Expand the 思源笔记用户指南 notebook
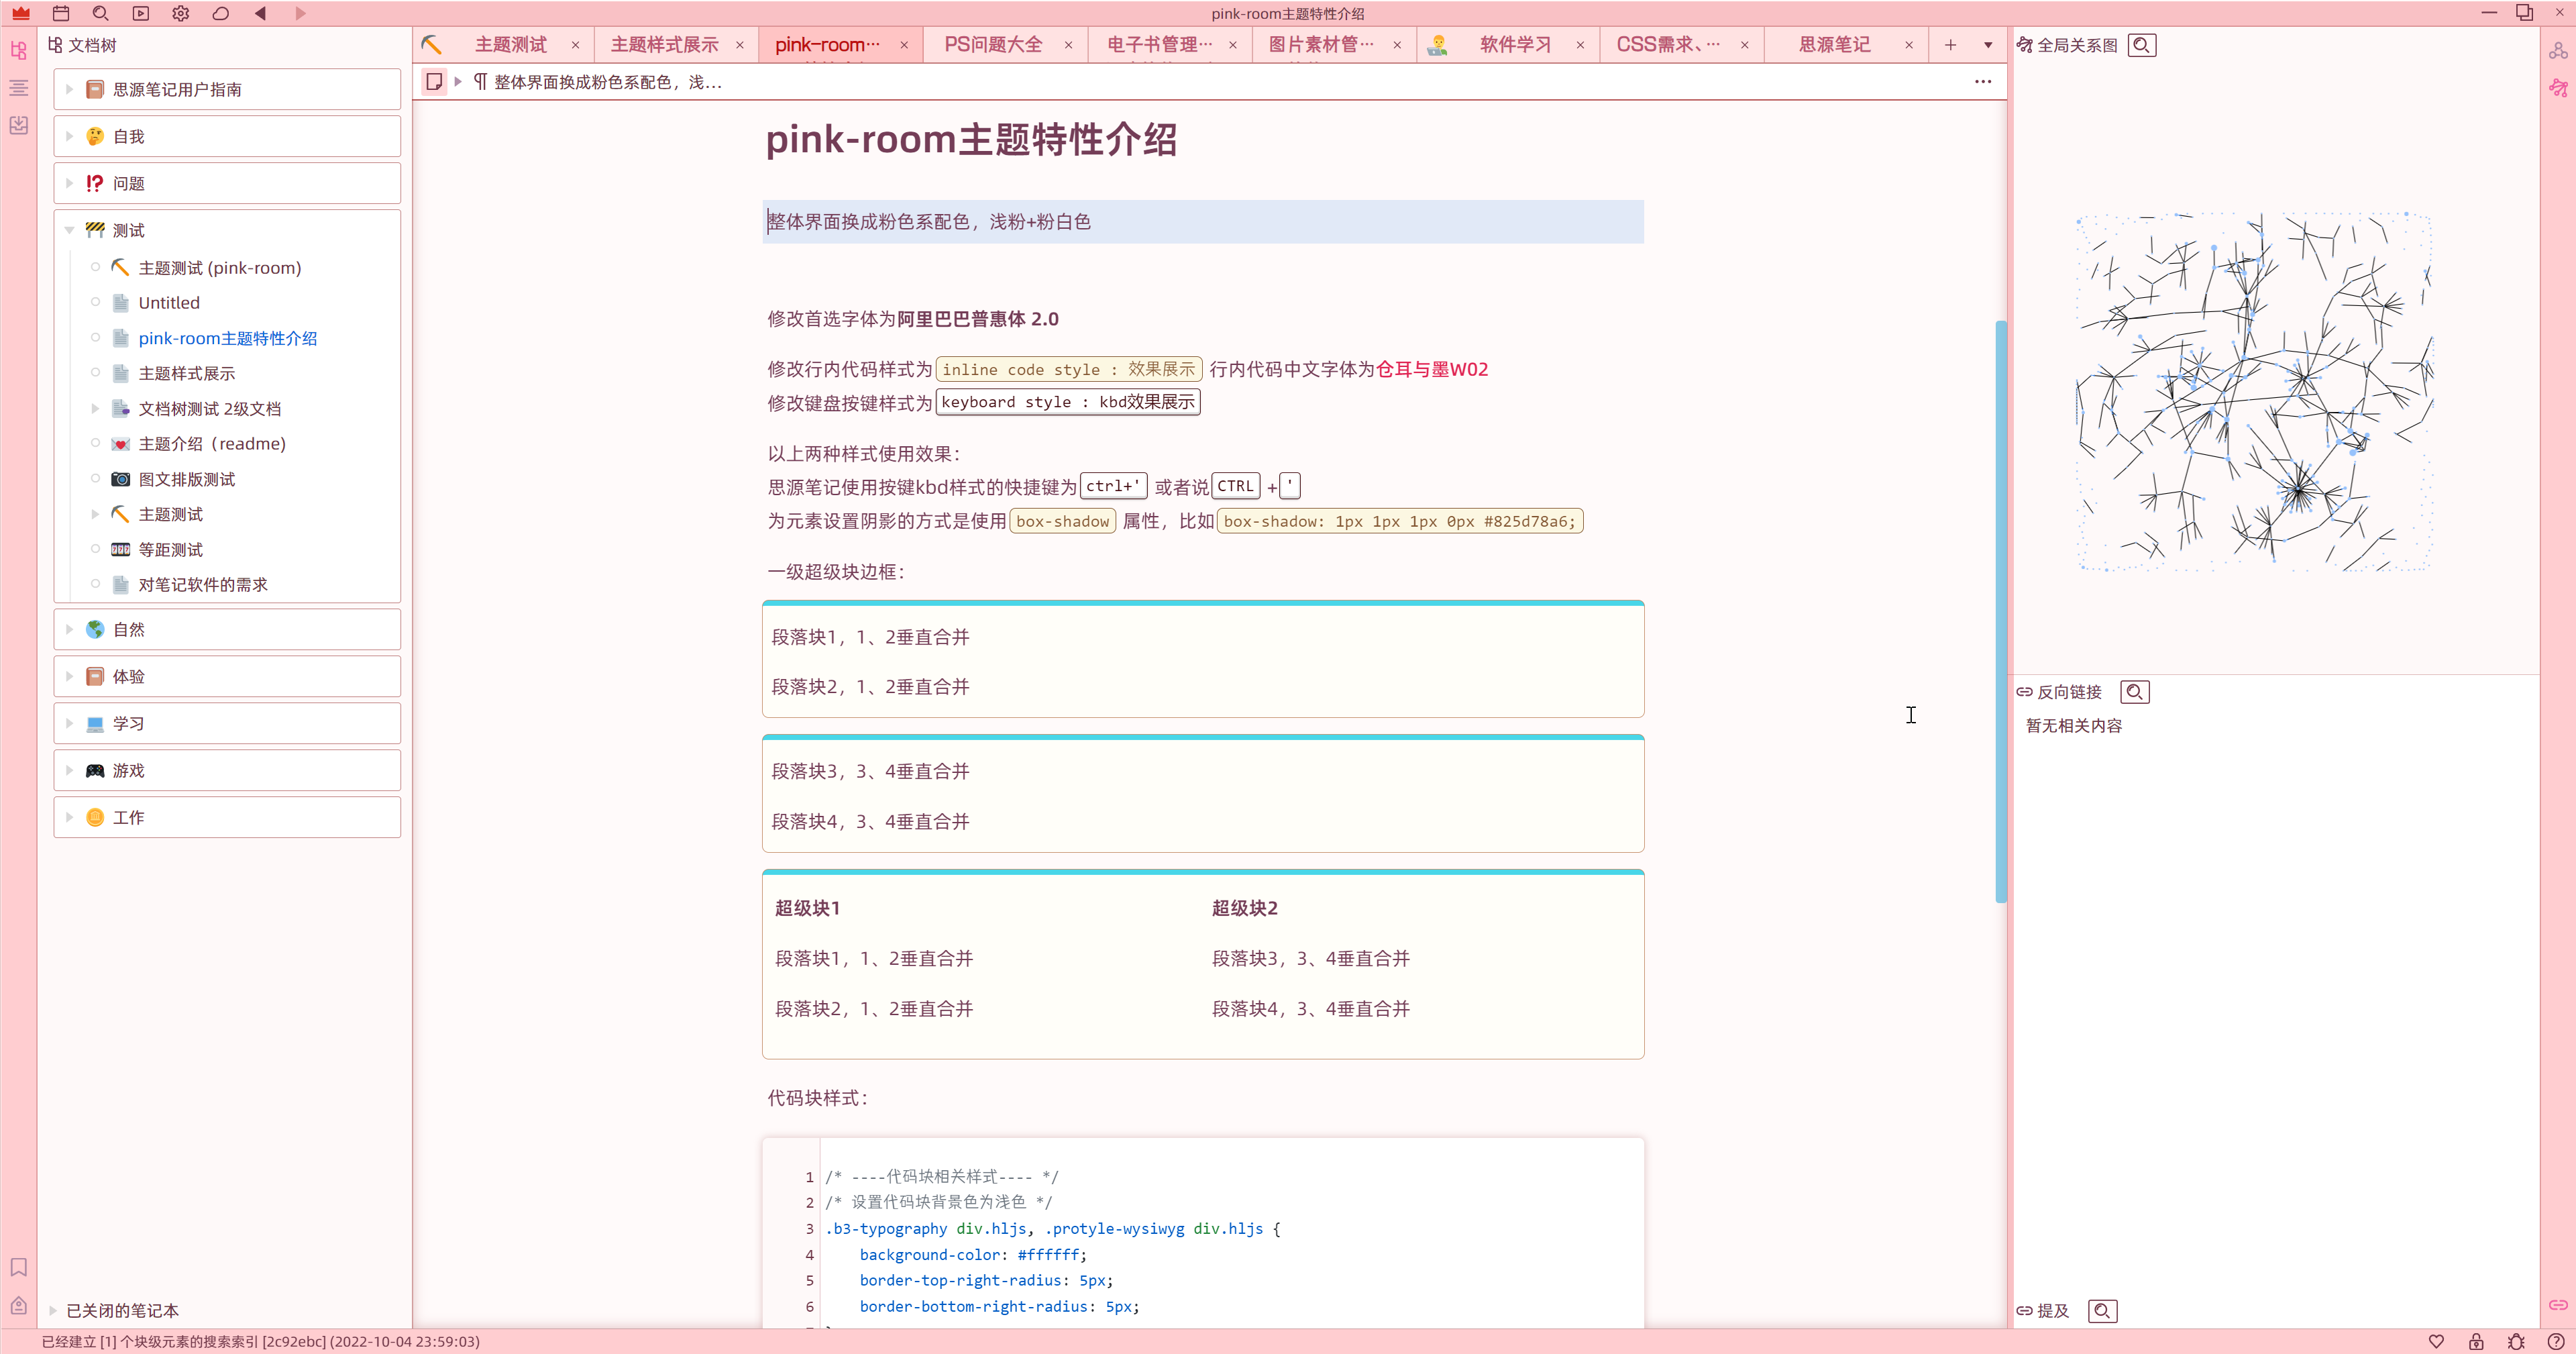 (x=69, y=89)
